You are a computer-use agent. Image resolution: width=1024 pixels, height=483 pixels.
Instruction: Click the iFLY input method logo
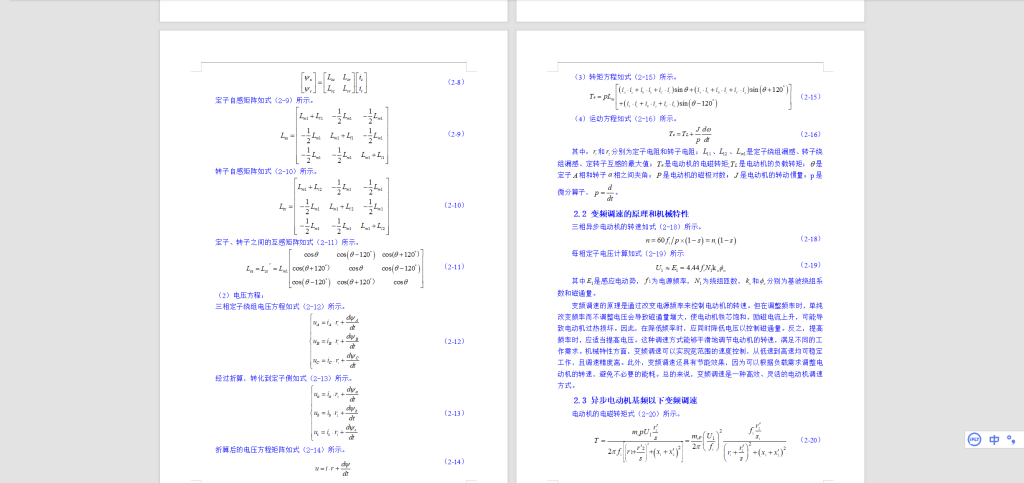pos(974,439)
